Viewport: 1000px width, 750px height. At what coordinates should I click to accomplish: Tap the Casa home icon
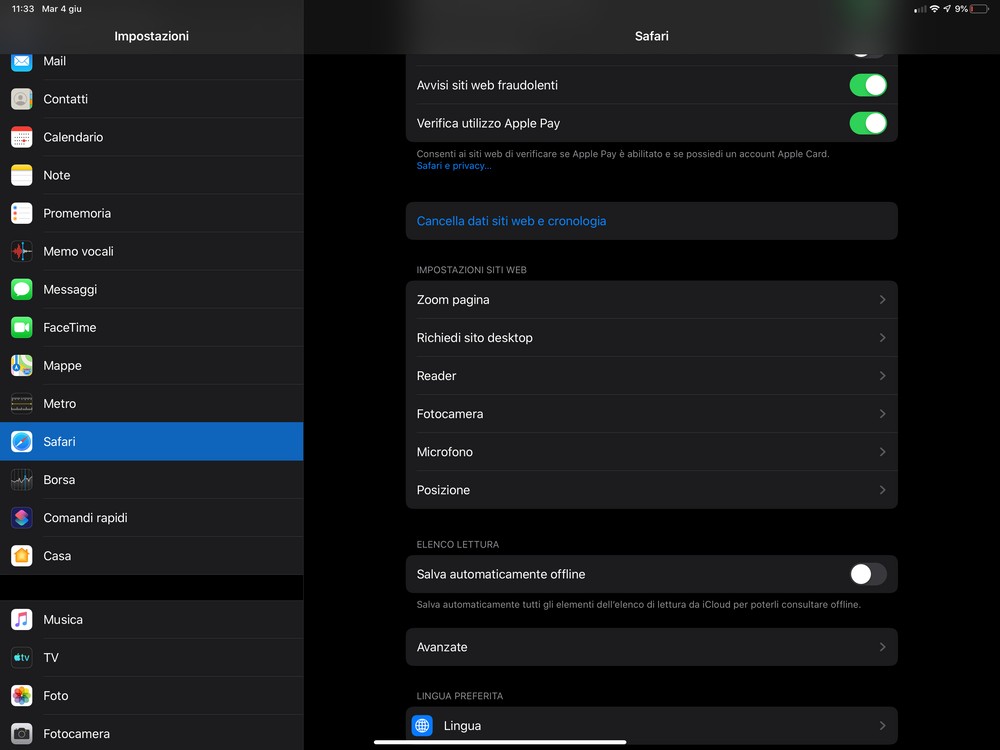pos(22,555)
